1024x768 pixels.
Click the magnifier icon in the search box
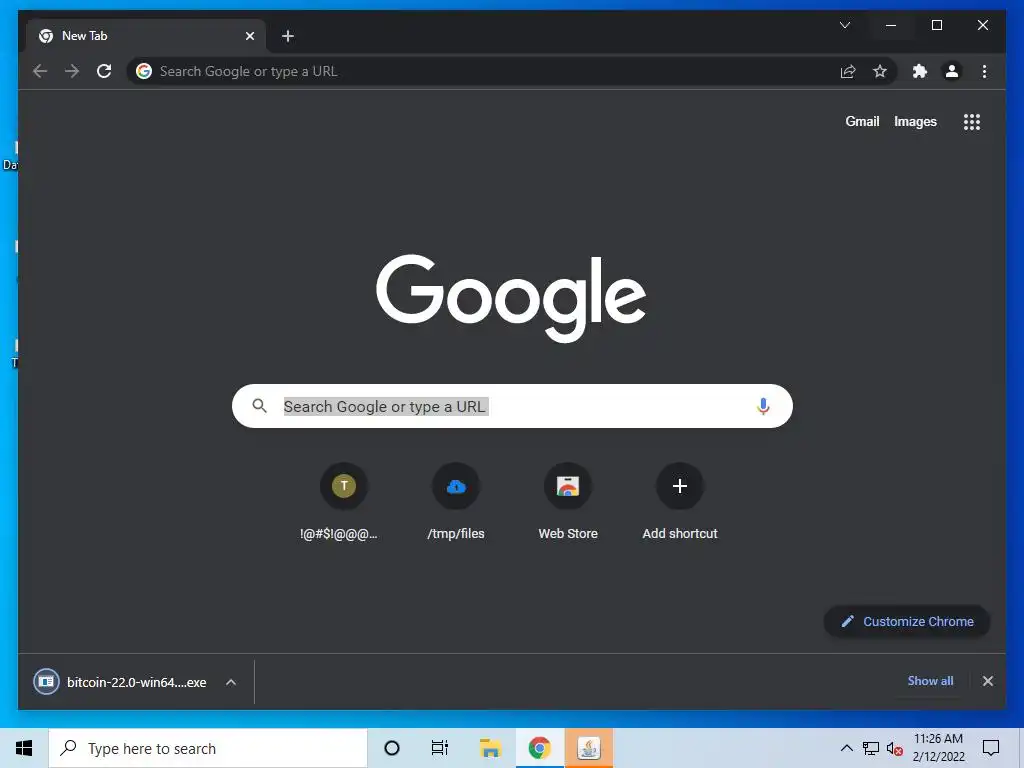[259, 406]
